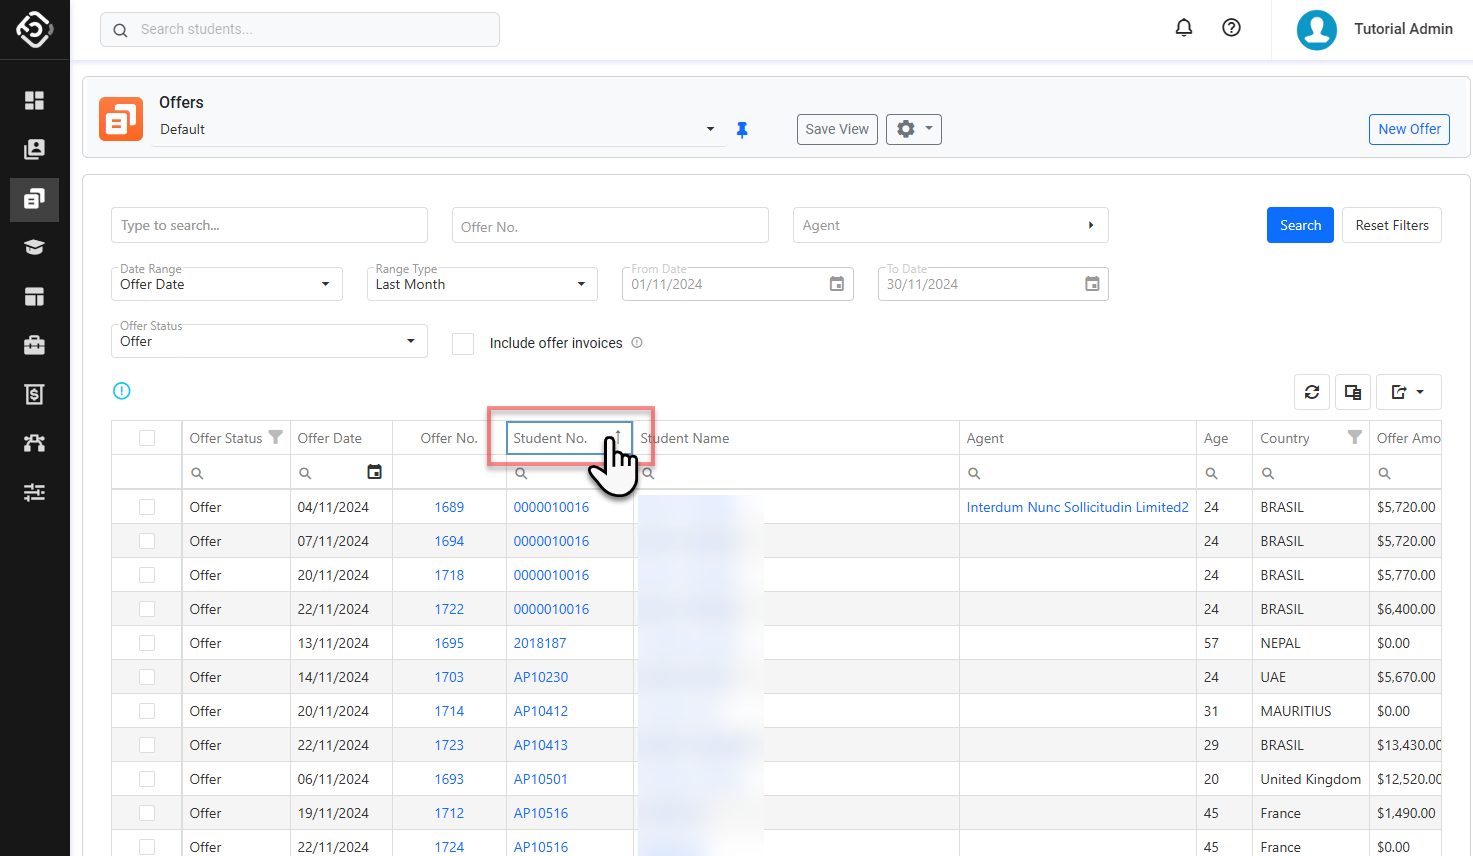Click the Search students input field

(x=310, y=29)
